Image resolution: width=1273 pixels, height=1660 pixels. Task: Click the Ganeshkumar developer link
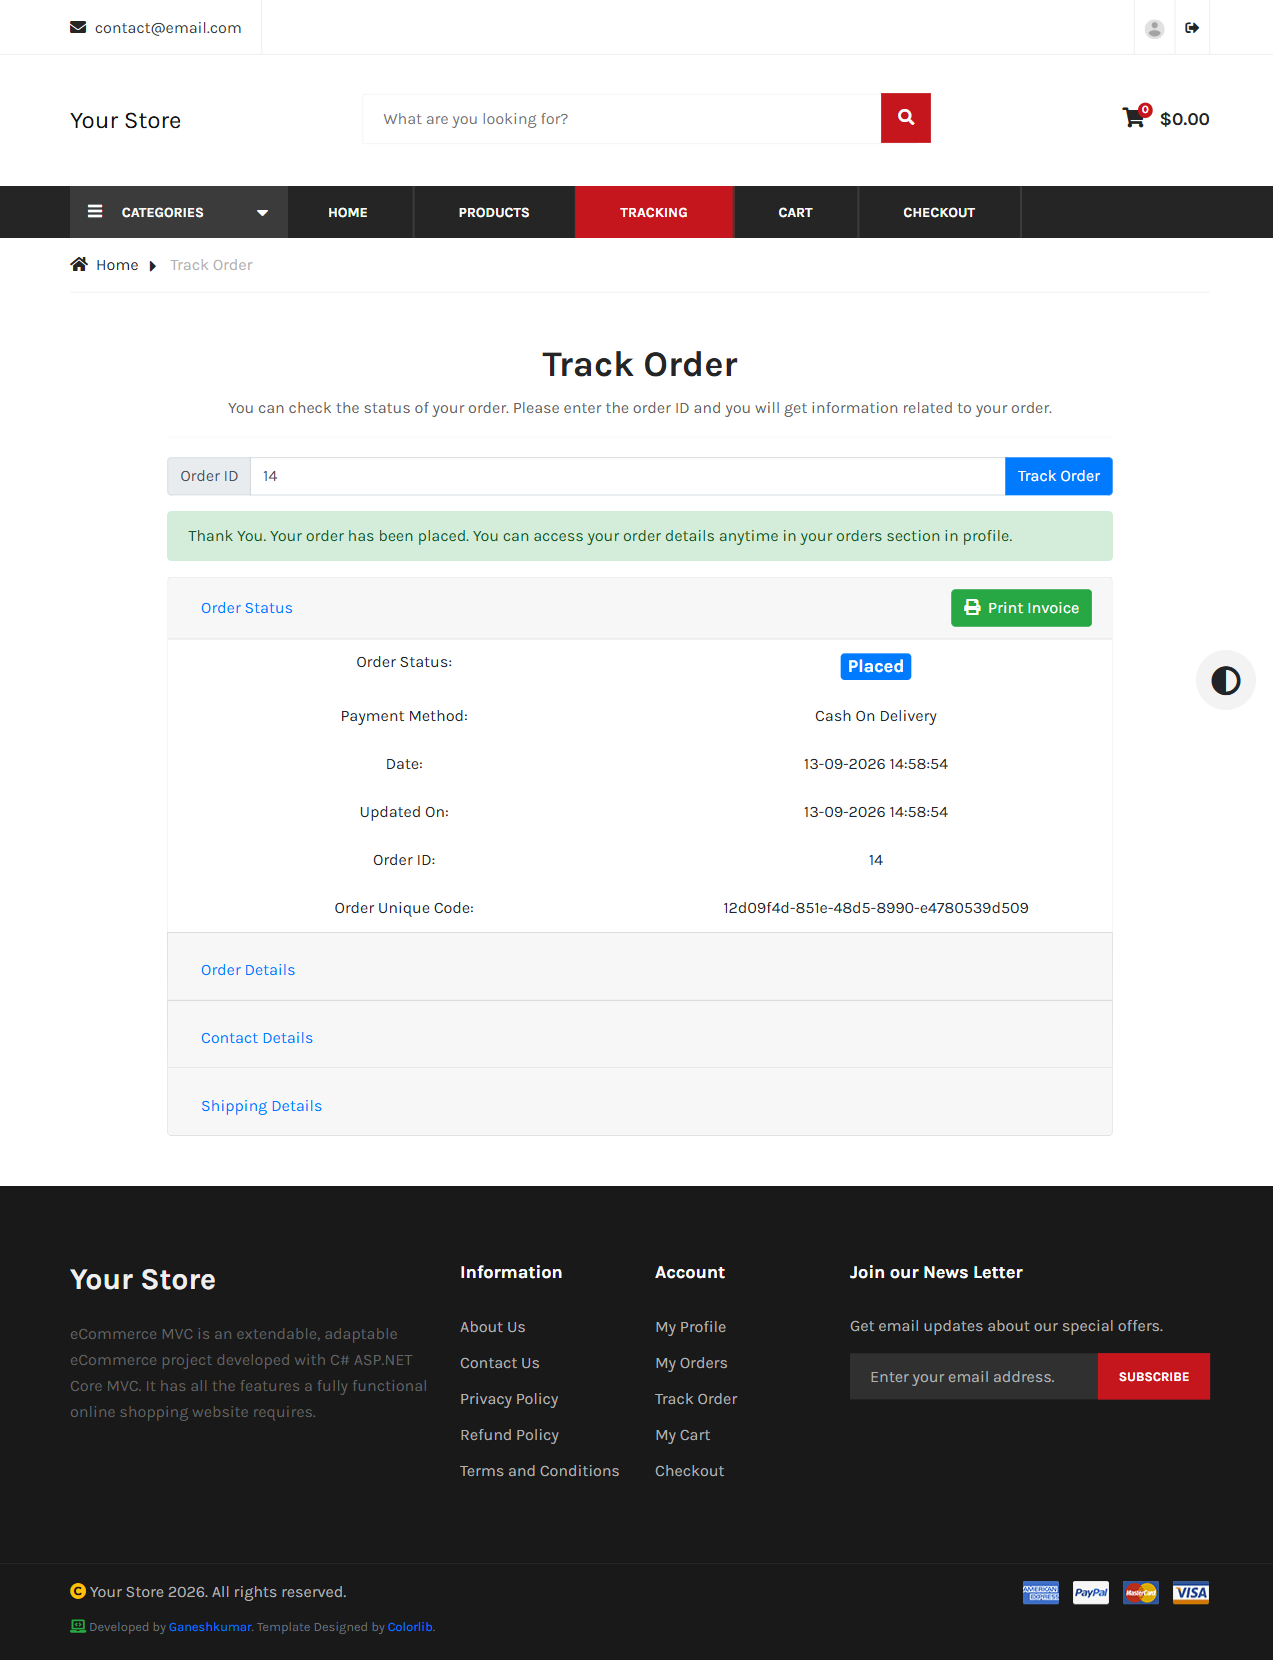(210, 1627)
